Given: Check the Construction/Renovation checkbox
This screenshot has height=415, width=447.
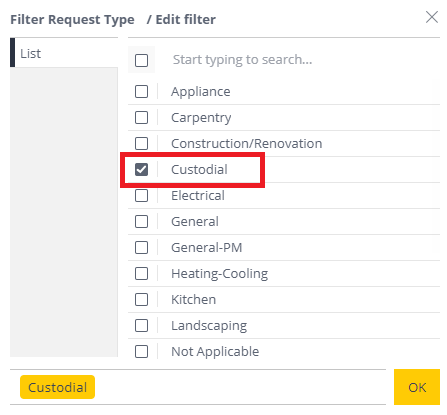Looking at the screenshot, I should (141, 143).
